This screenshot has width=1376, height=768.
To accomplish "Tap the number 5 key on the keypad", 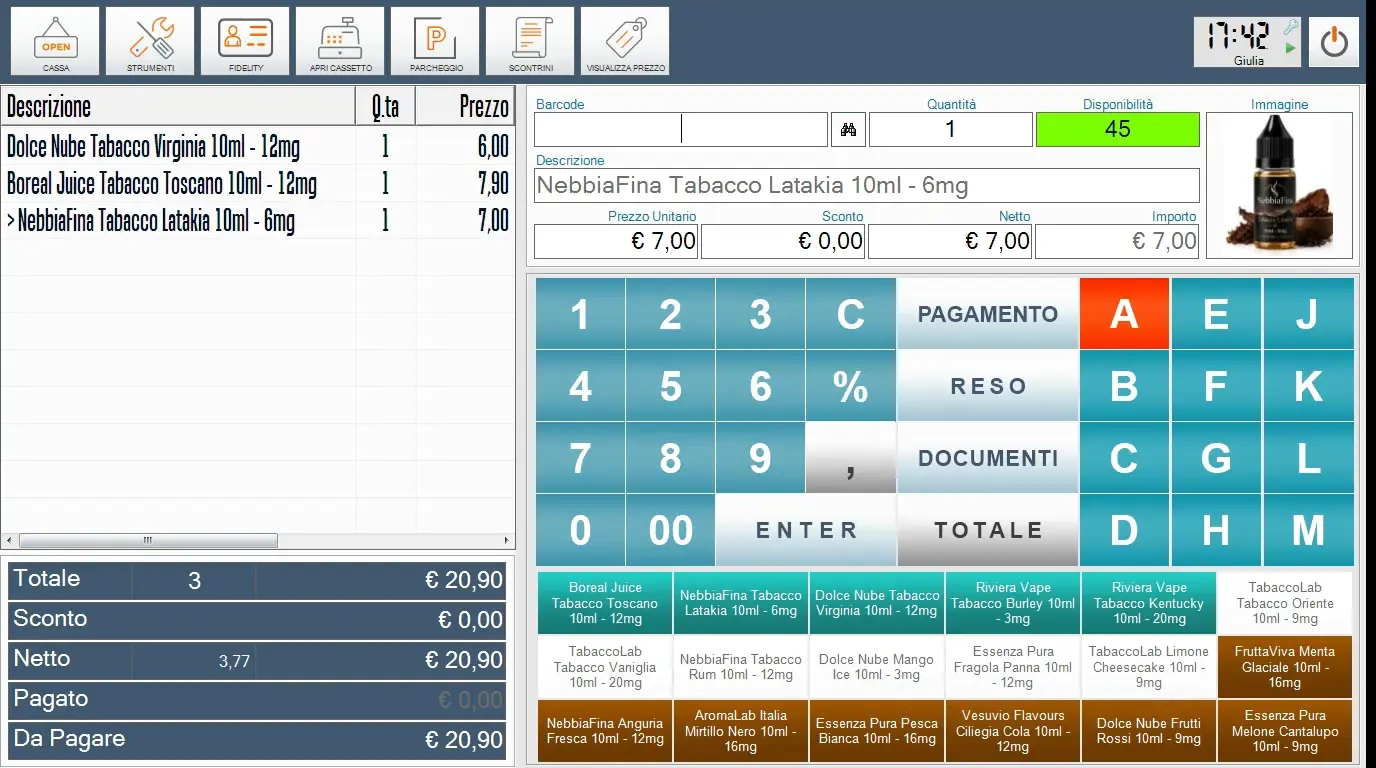I will click(671, 386).
